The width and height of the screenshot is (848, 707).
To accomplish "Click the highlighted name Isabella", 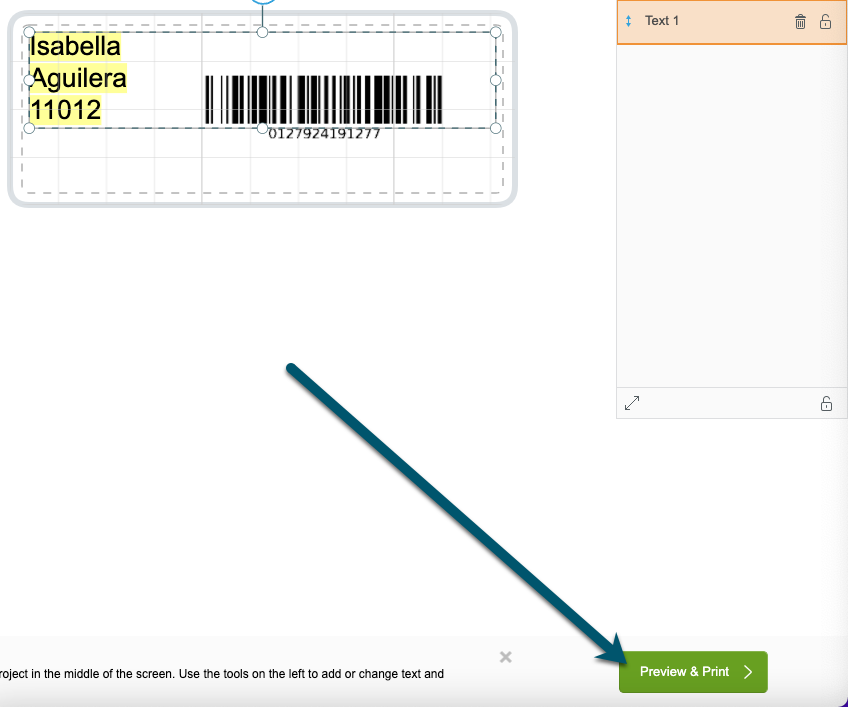I will pos(75,46).
